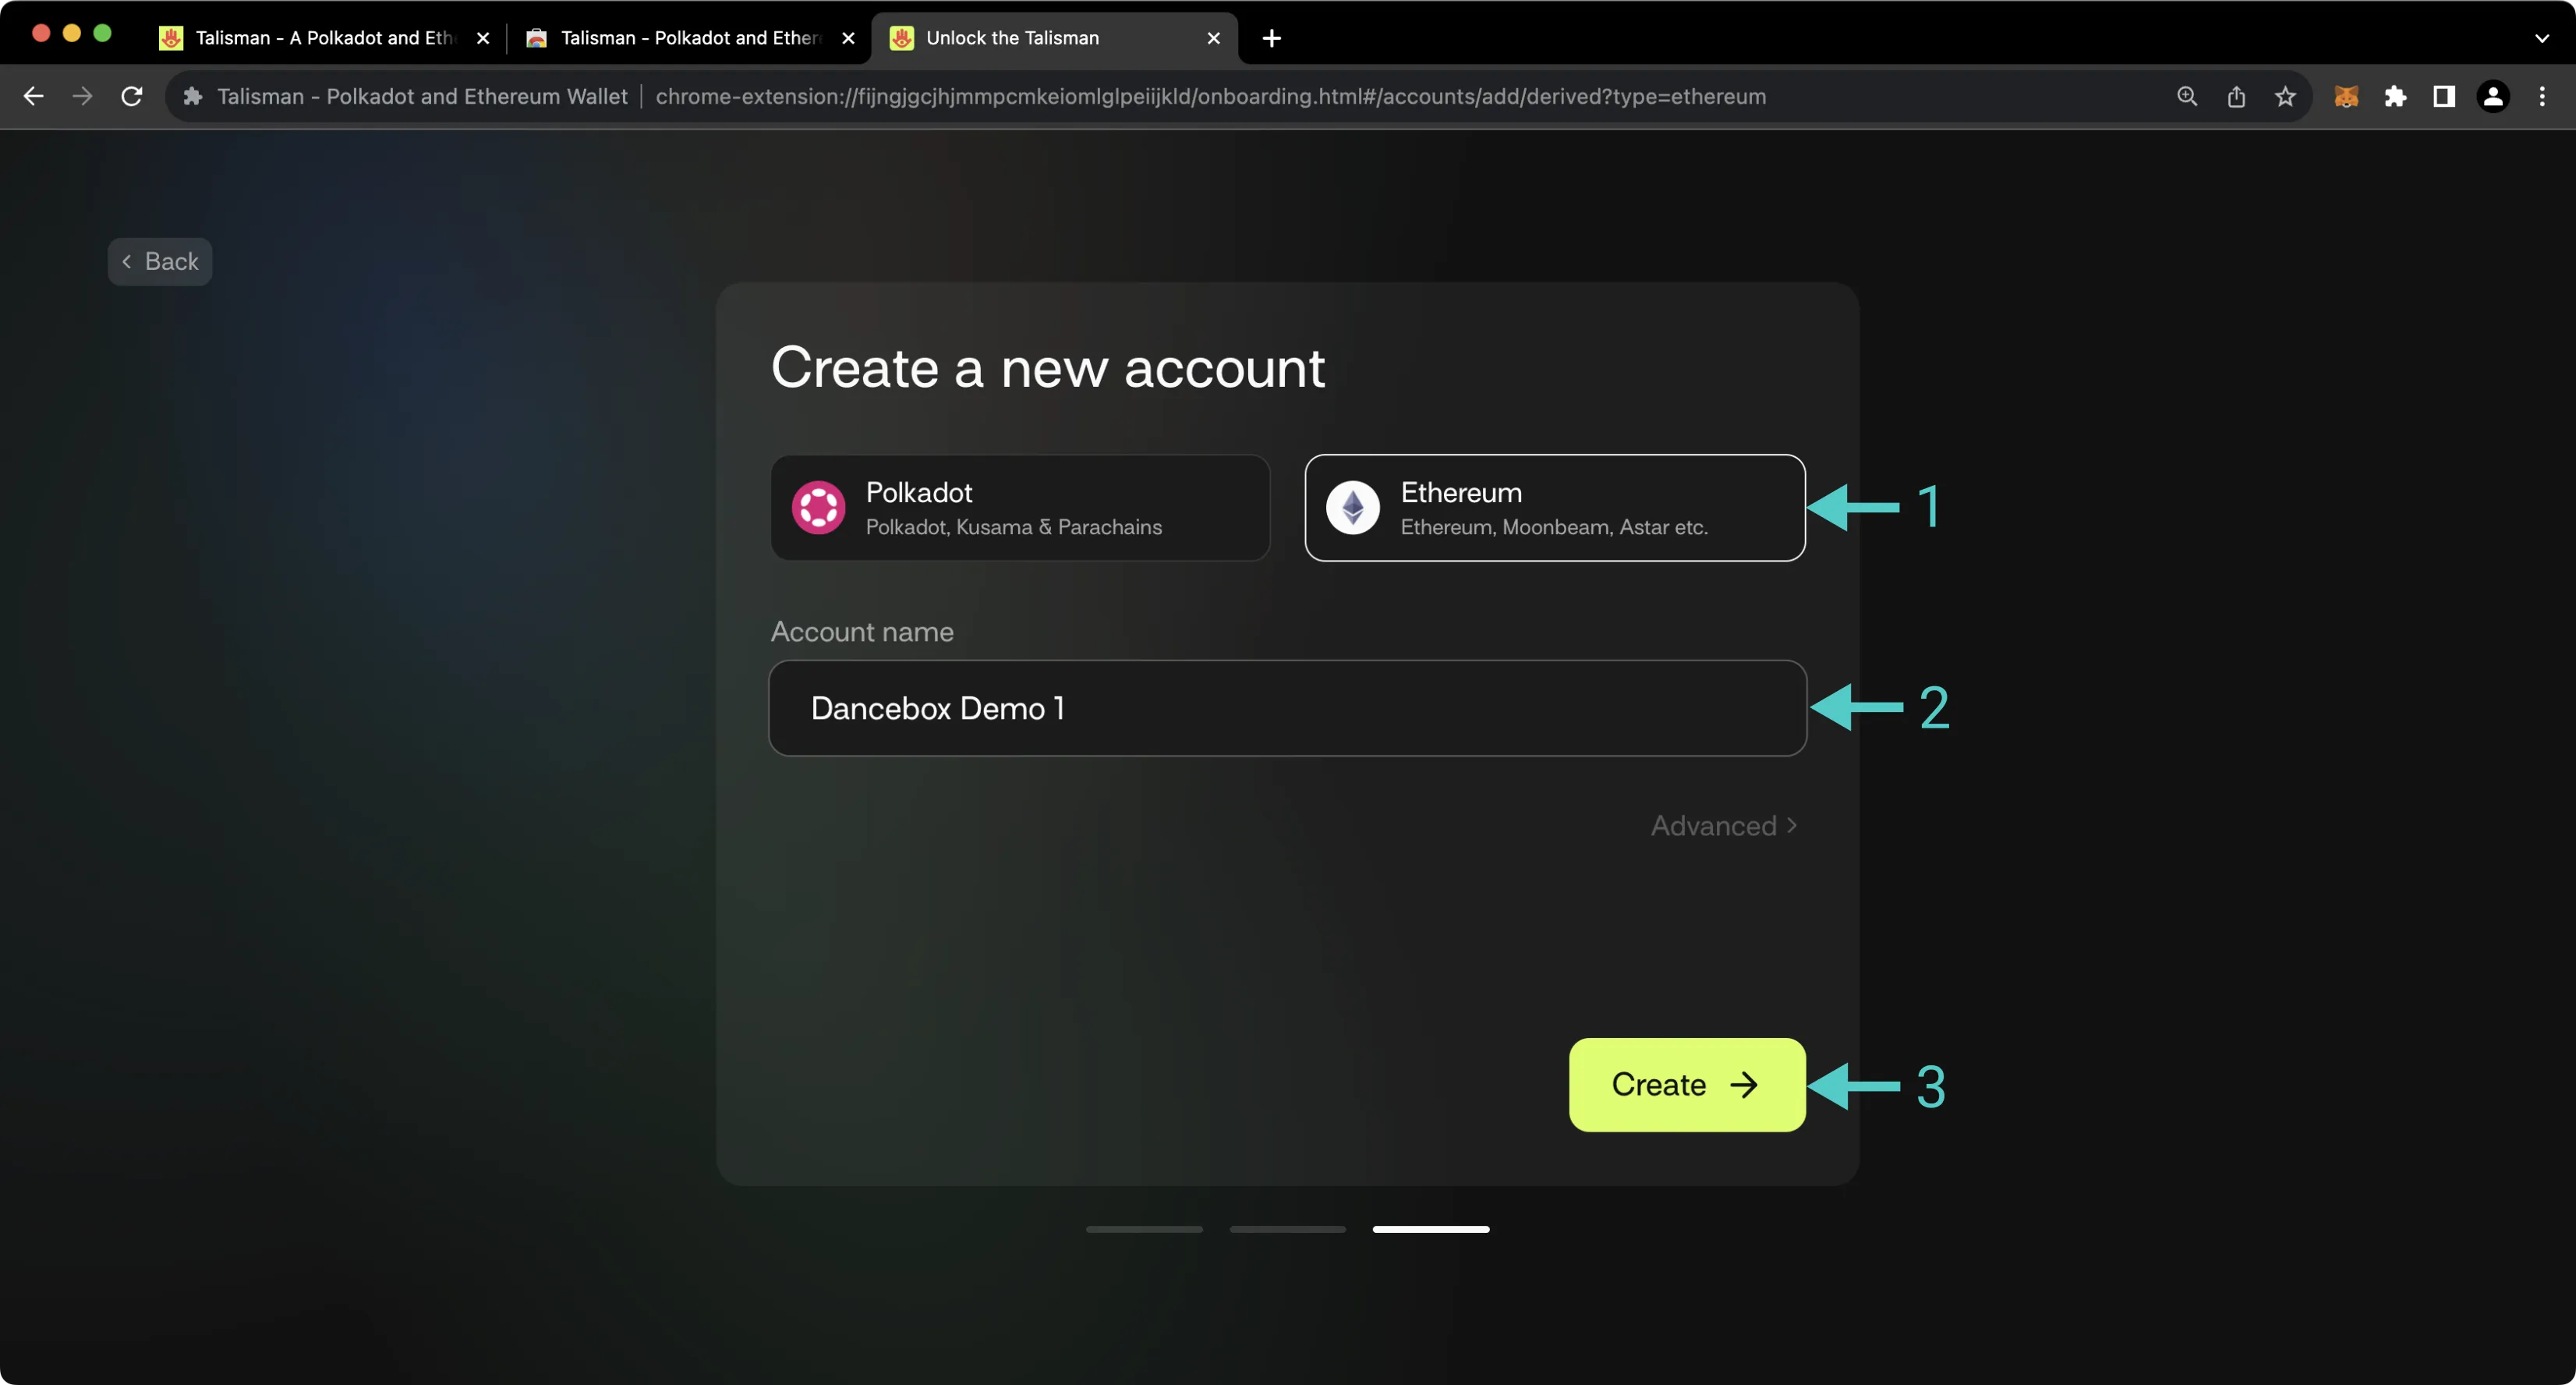Click the browser forward arrow
The height and width of the screenshot is (1385, 2576).
pyautogui.click(x=83, y=96)
